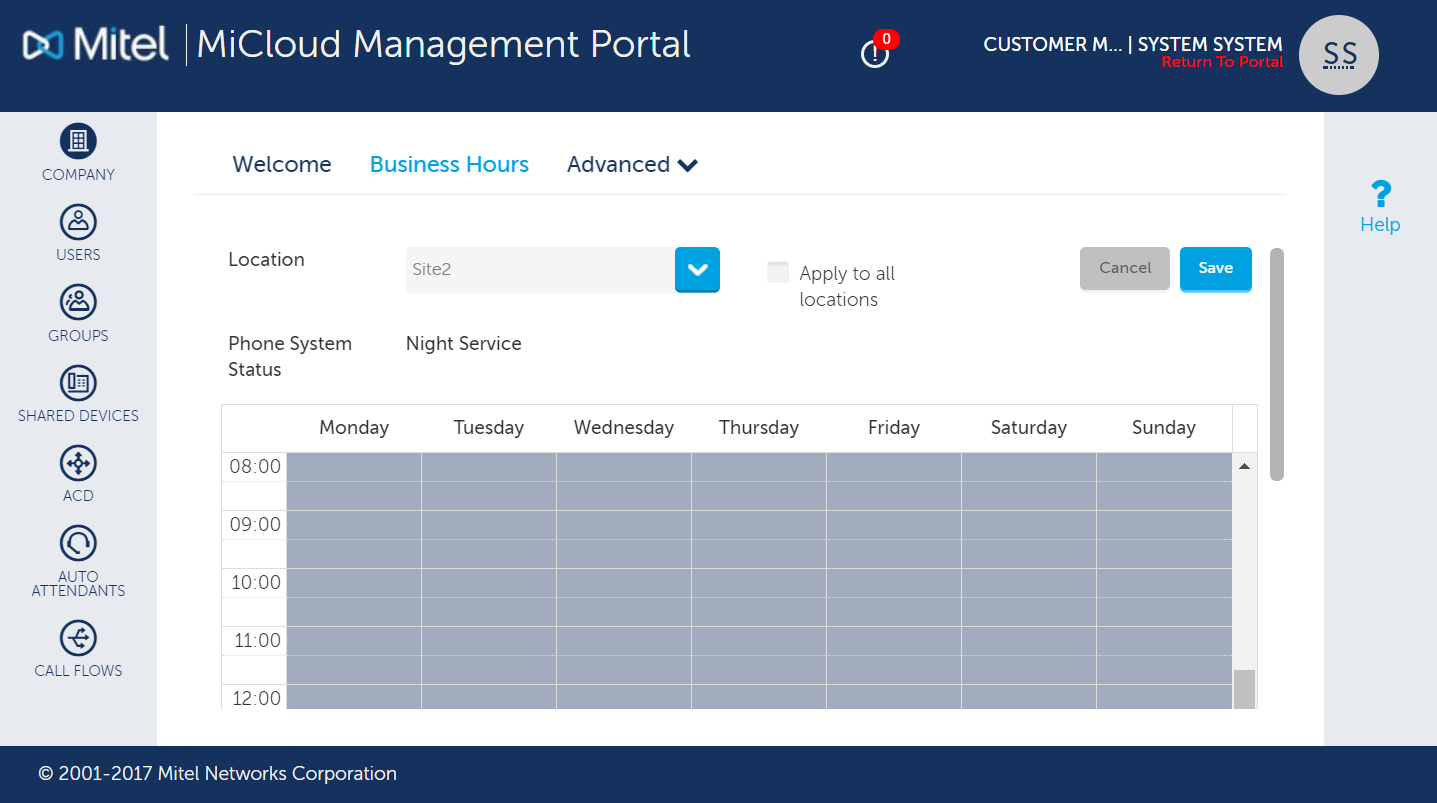Click the SS user avatar
1437x803 pixels.
click(1338, 56)
